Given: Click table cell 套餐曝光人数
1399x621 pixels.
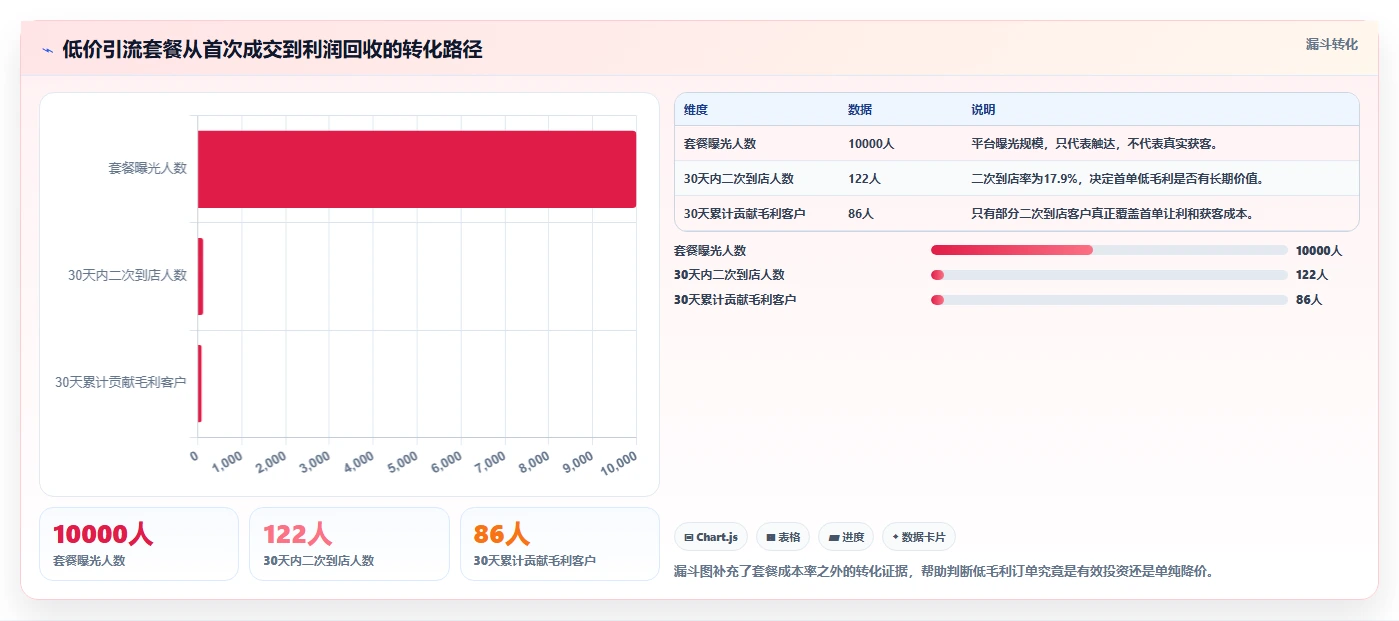Looking at the screenshot, I should (x=720, y=144).
